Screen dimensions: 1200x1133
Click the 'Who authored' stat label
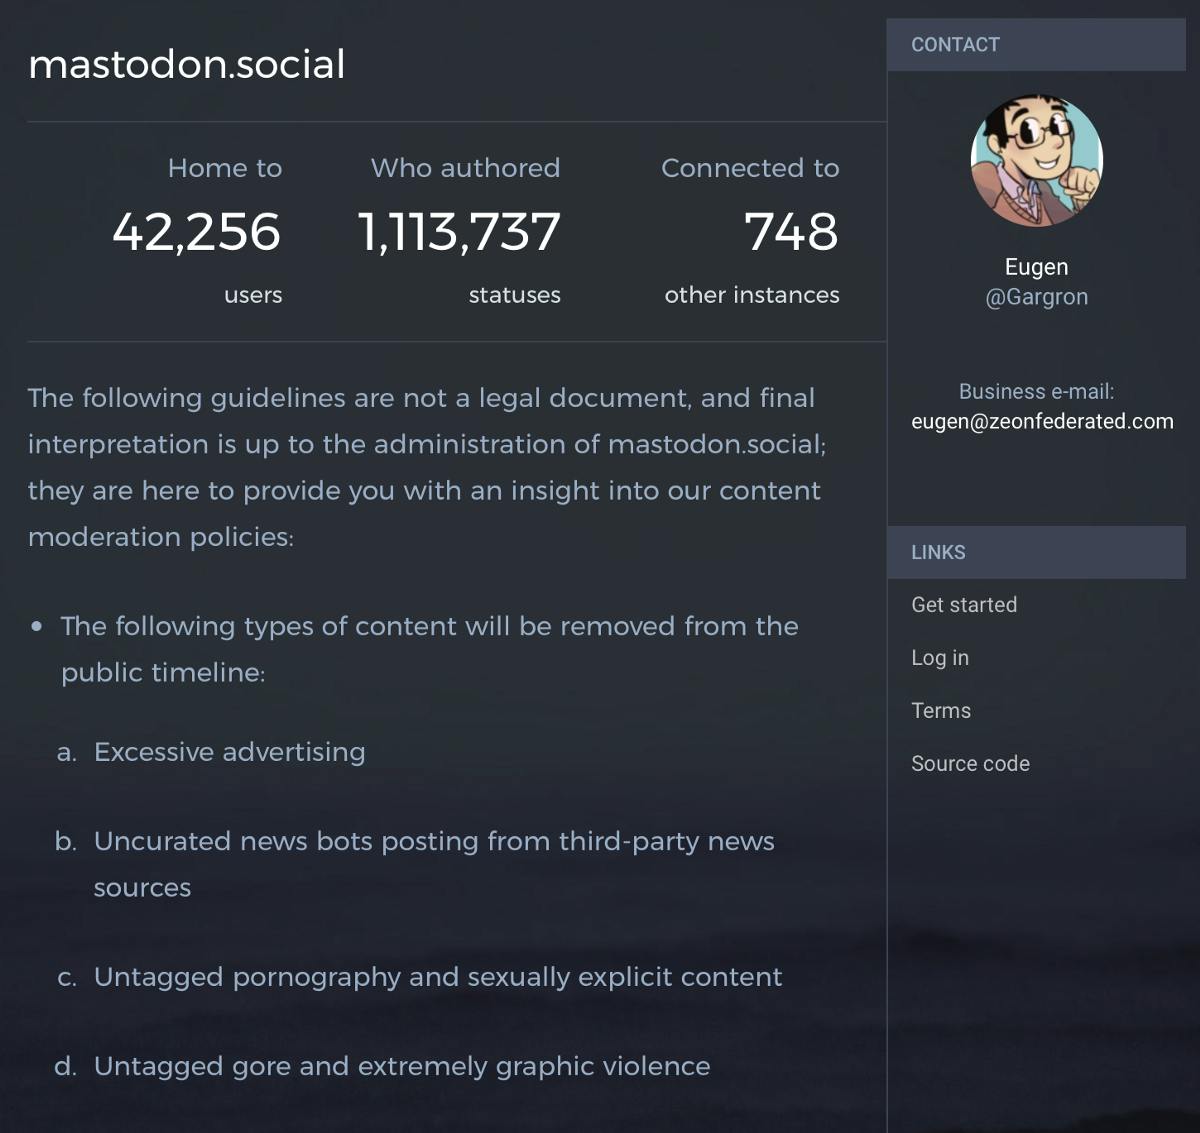(466, 168)
